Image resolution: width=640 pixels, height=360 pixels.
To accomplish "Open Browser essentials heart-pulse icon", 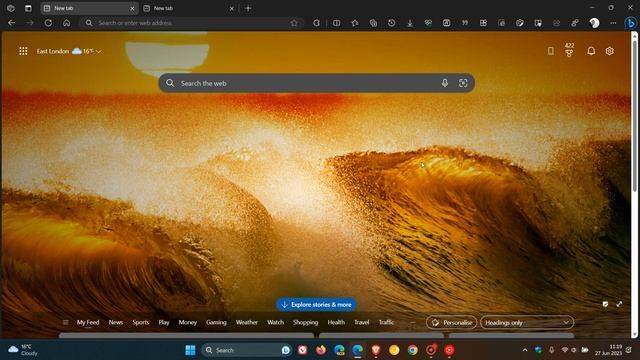I will click(428, 23).
